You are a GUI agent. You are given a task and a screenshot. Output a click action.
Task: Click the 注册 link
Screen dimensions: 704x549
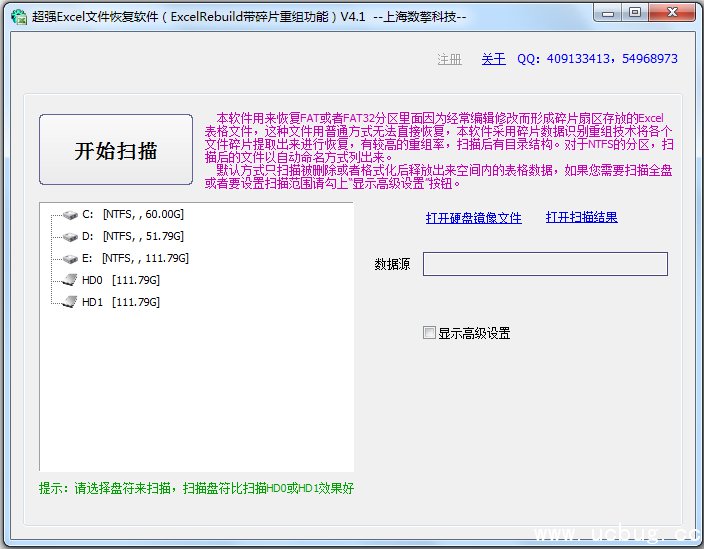pyautogui.click(x=449, y=59)
